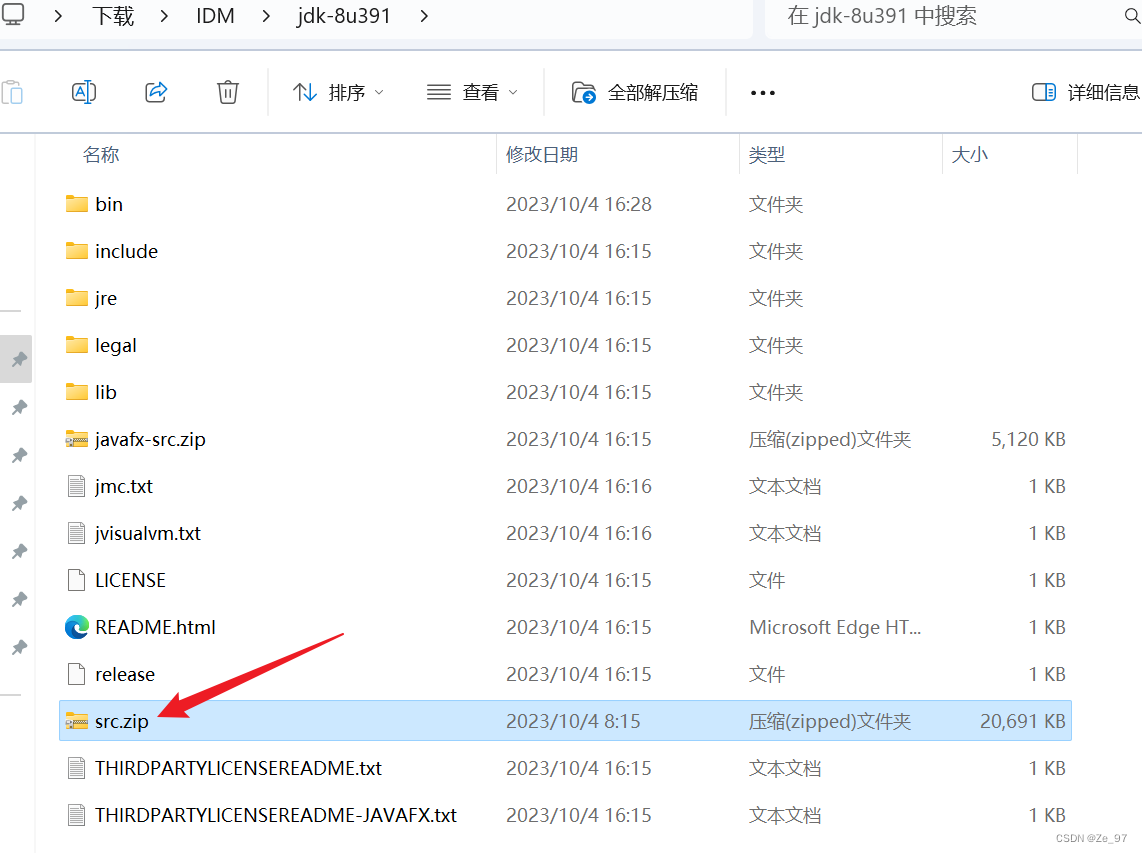This screenshot has width=1142, height=853.
Task: Select the legal folder icon
Action: [x=76, y=345]
